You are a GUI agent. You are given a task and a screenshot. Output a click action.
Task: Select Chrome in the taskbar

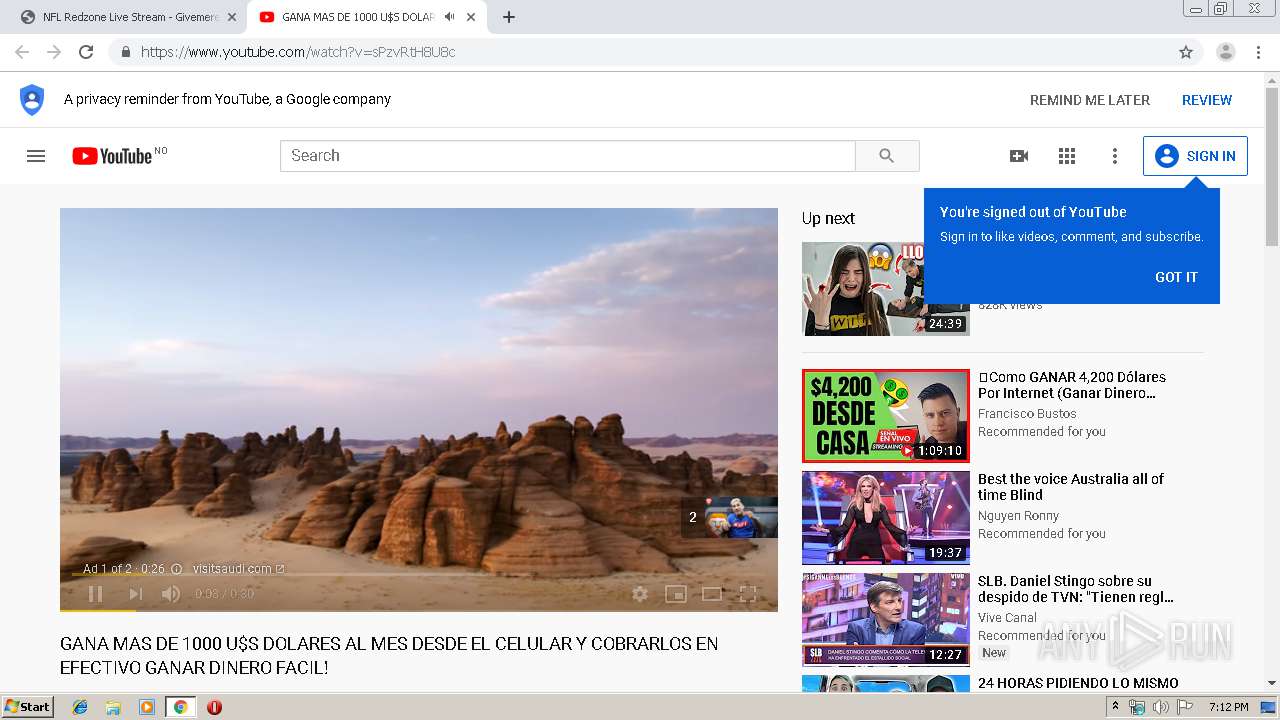point(180,707)
